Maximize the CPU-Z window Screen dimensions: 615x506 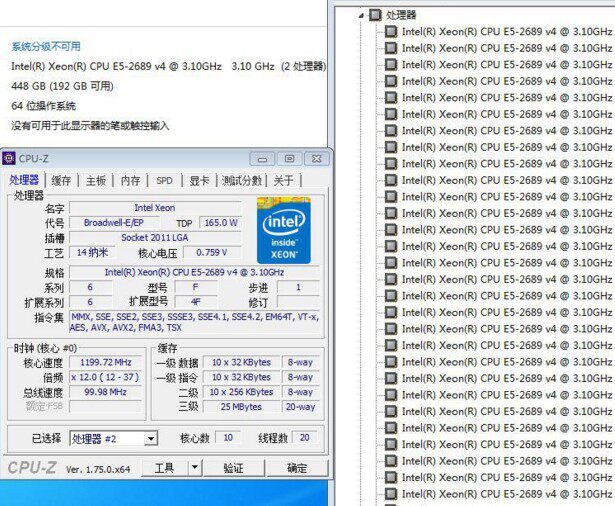(x=289, y=159)
